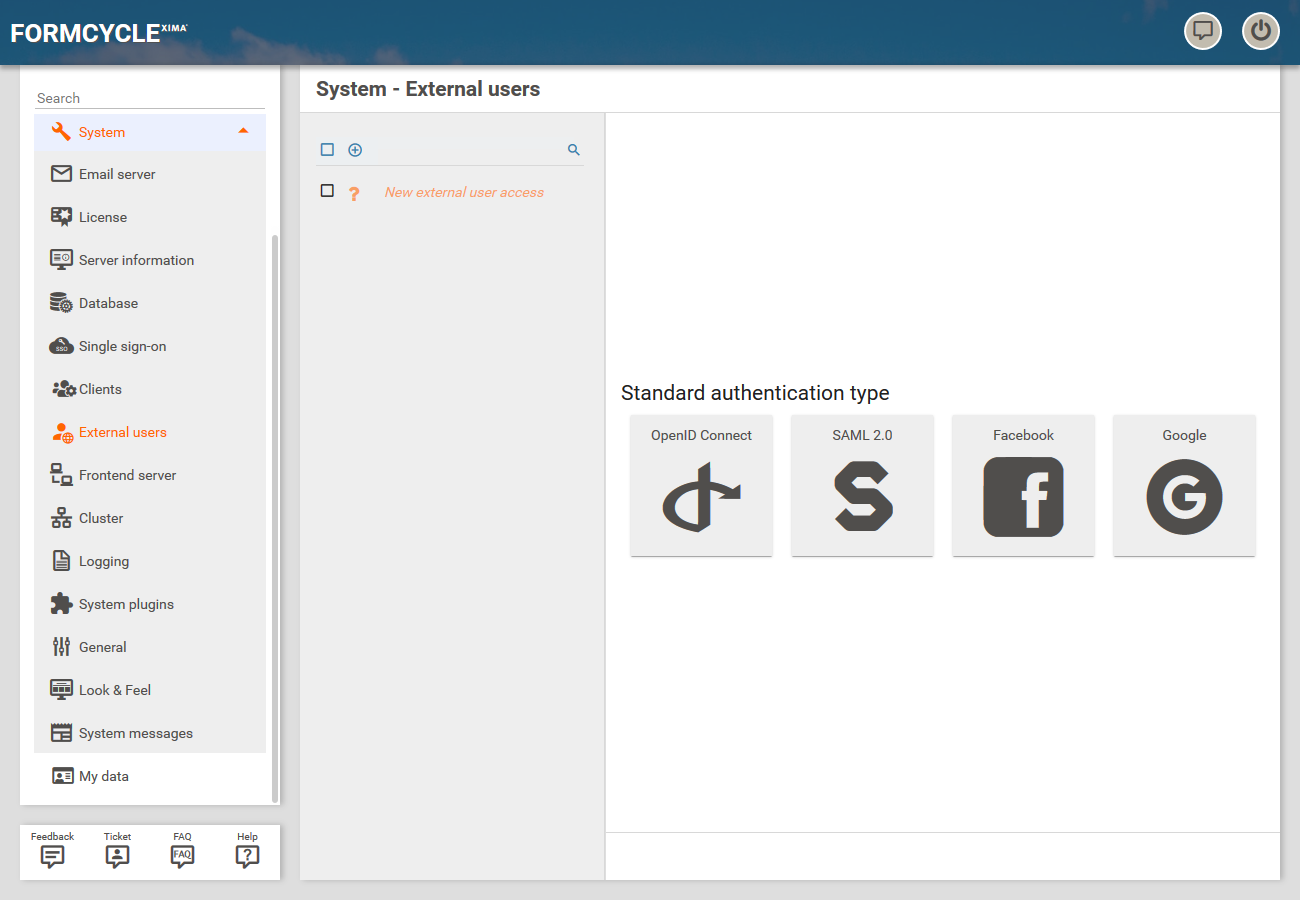This screenshot has width=1300, height=900.
Task: Check the box beside New external user access
Action: [x=327, y=191]
